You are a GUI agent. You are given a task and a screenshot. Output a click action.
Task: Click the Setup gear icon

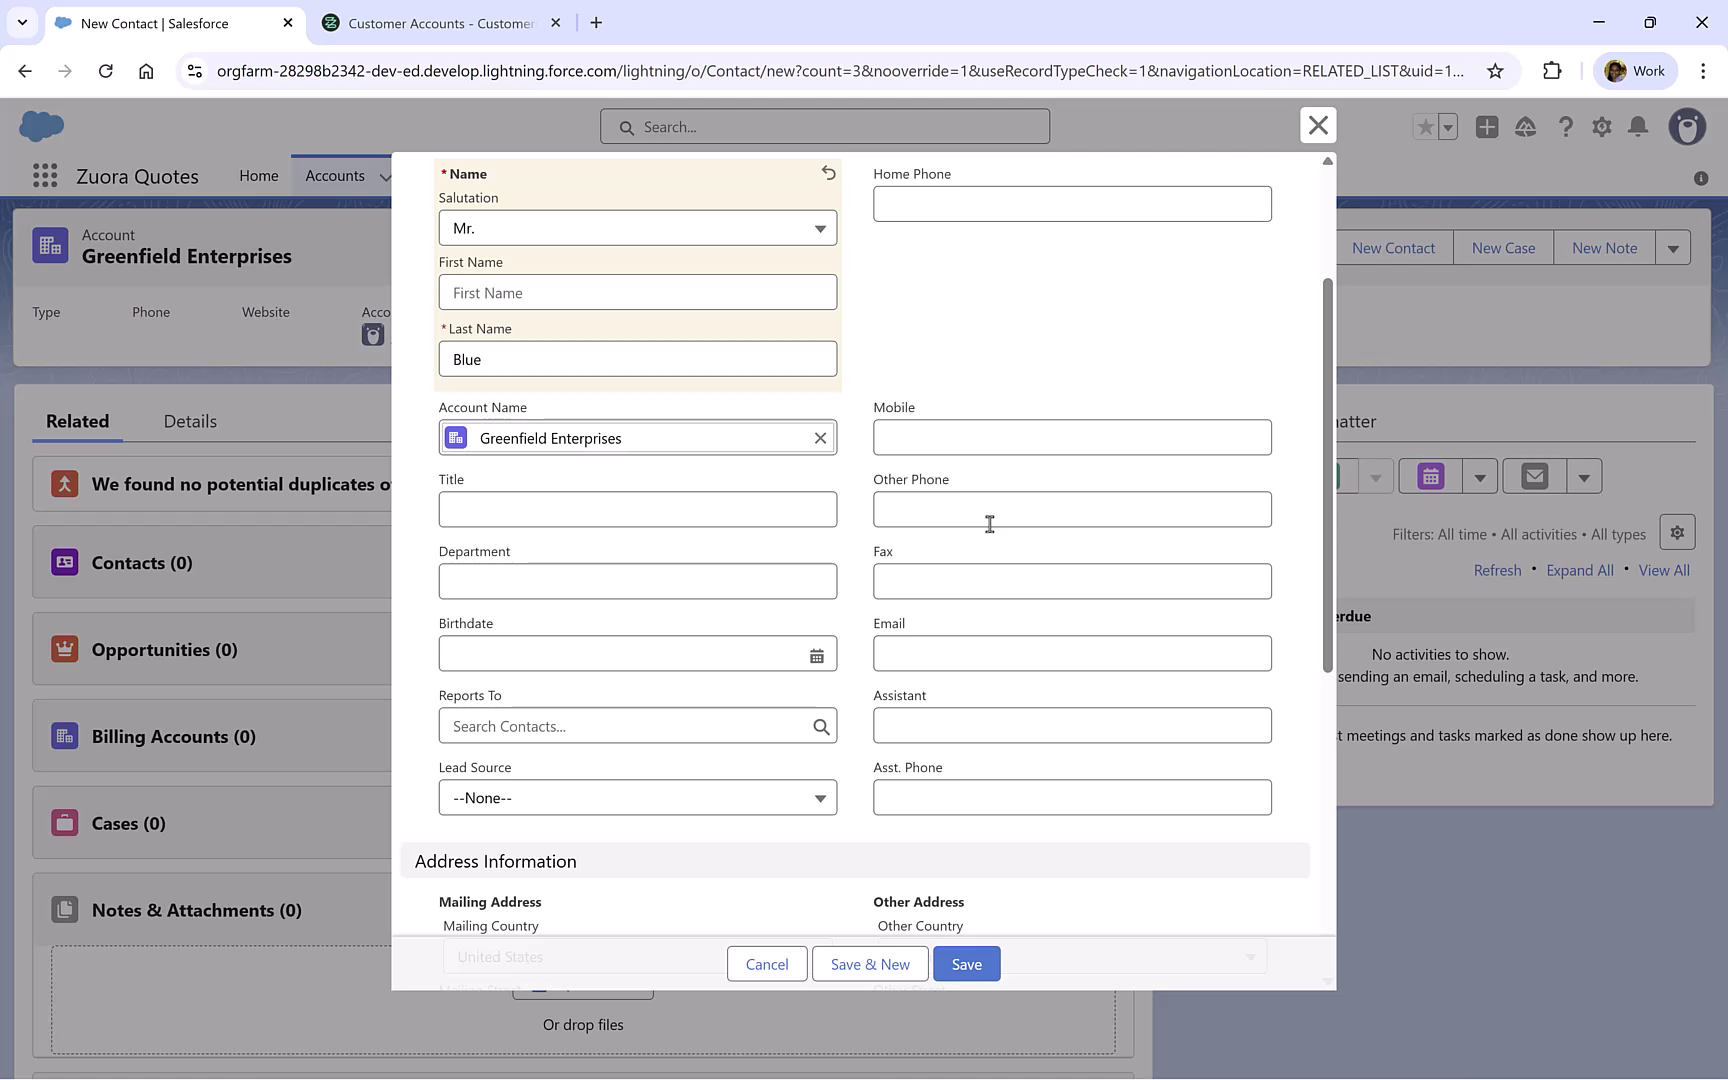pyautogui.click(x=1601, y=127)
